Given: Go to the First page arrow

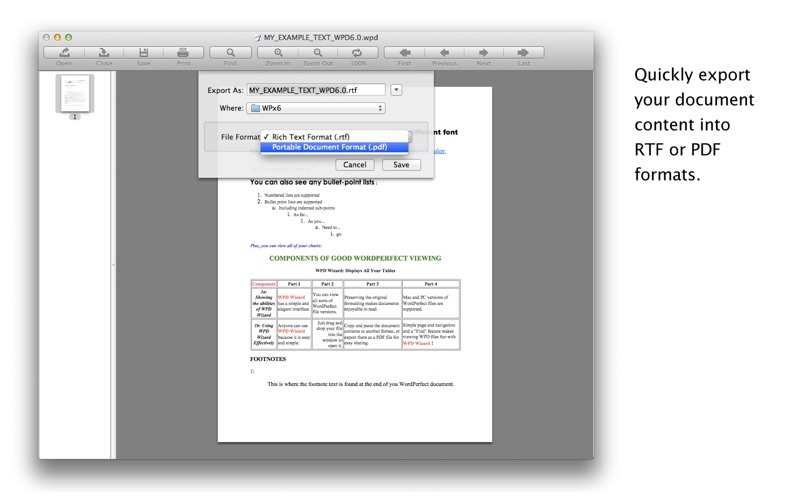Looking at the screenshot, I should click(405, 53).
